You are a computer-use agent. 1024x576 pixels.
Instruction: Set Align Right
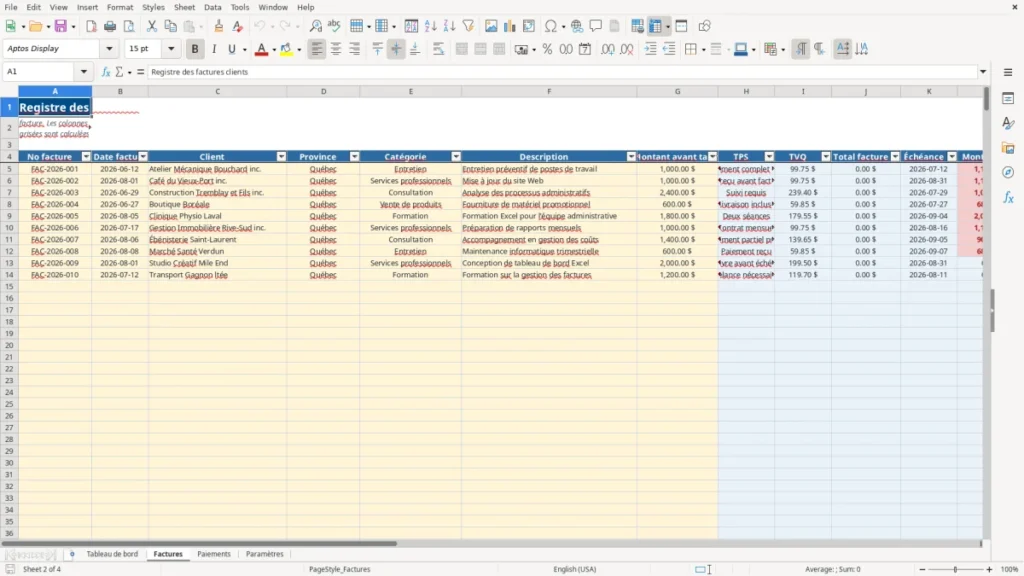pyautogui.click(x=355, y=49)
